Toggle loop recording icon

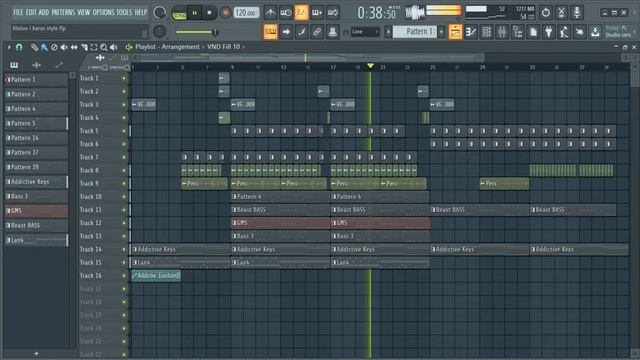point(333,13)
